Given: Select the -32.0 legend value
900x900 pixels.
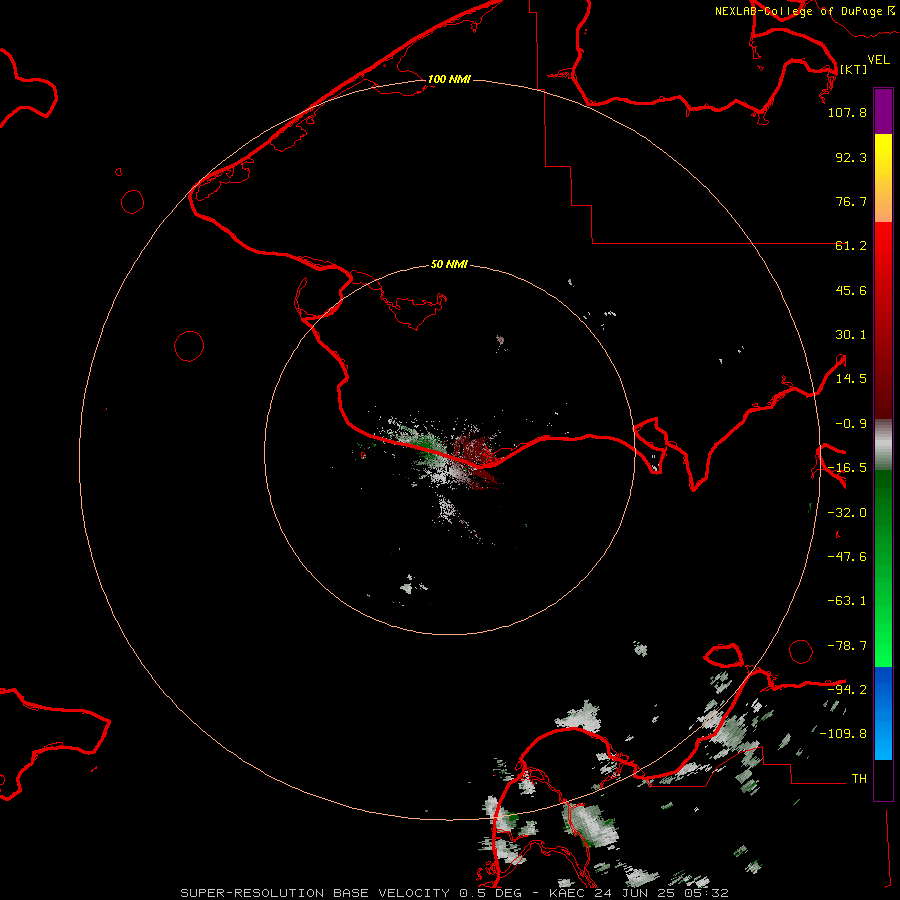Looking at the screenshot, I should 847,513.
